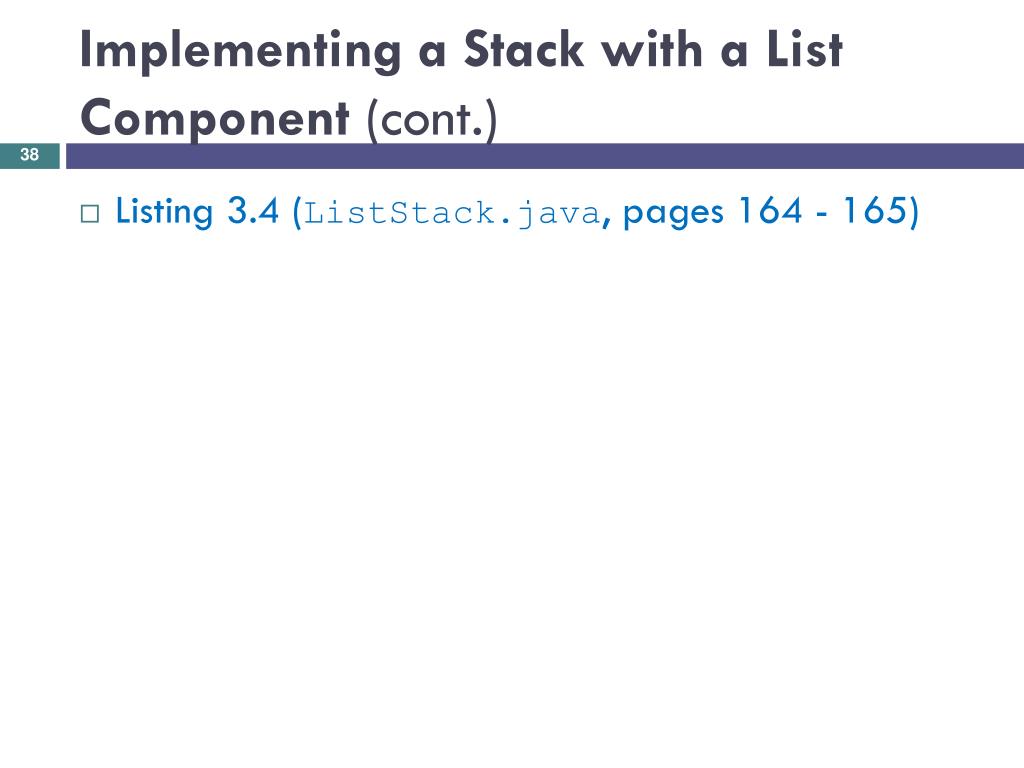Click the title word "Implementing"
Viewport: 1024px width, 768px height.
coord(240,51)
